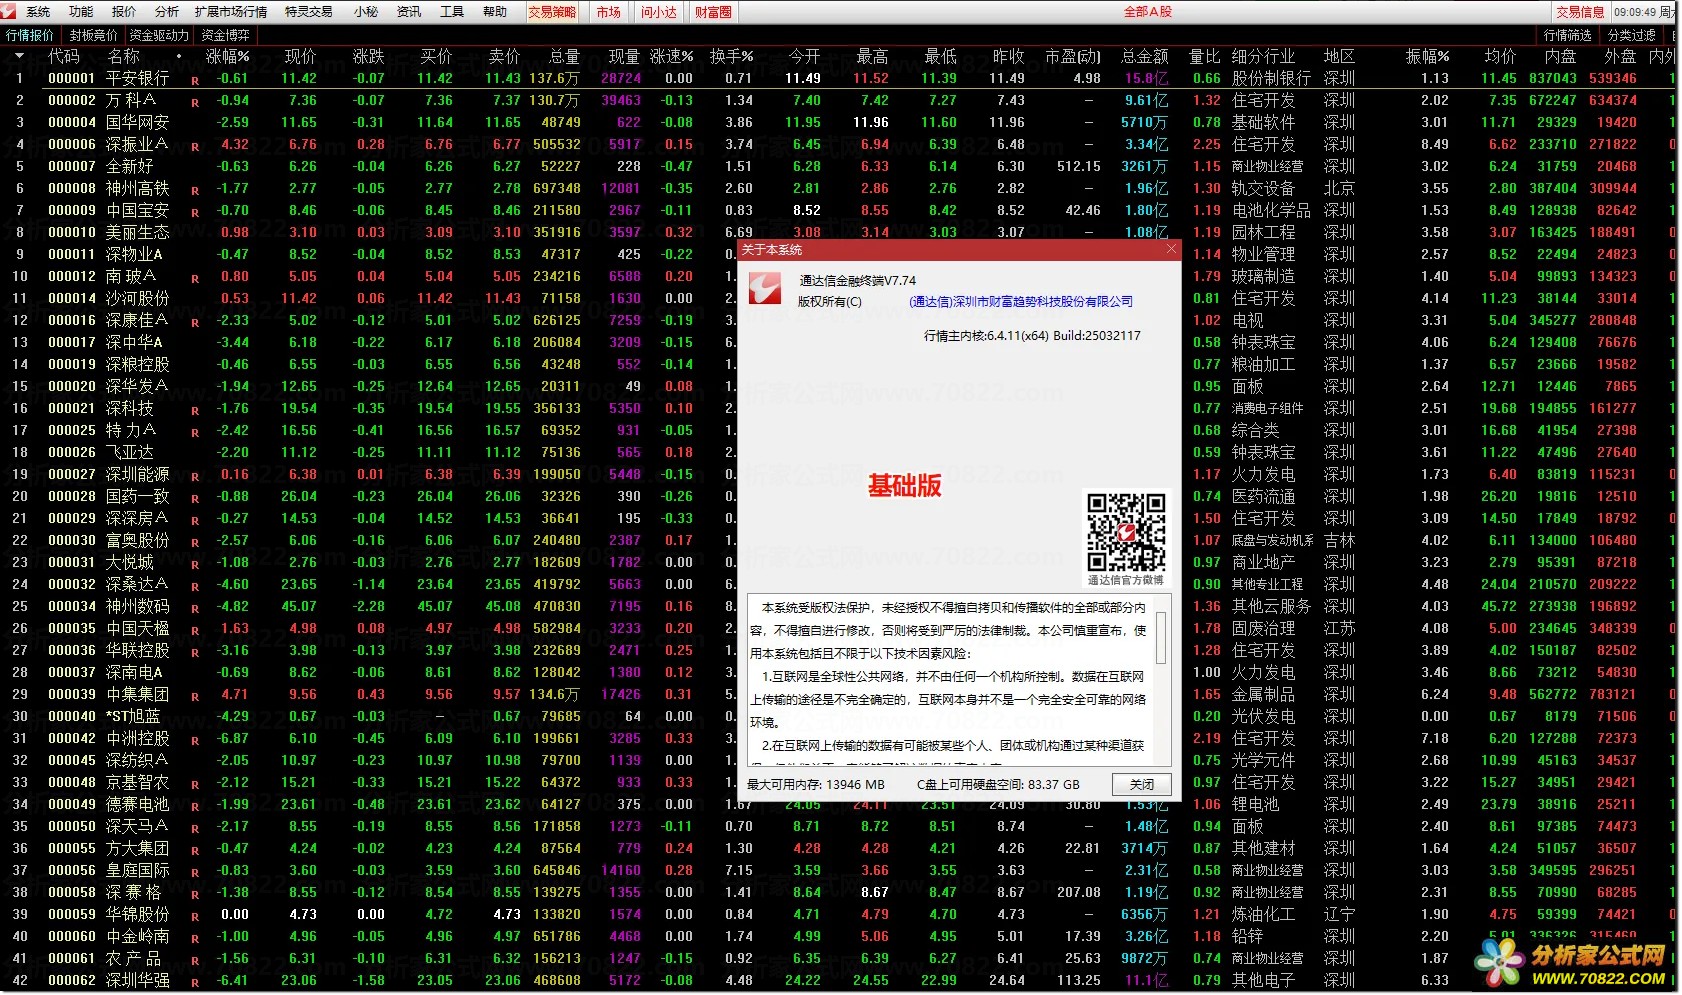Sort by the 内盘 column header

coord(1560,56)
